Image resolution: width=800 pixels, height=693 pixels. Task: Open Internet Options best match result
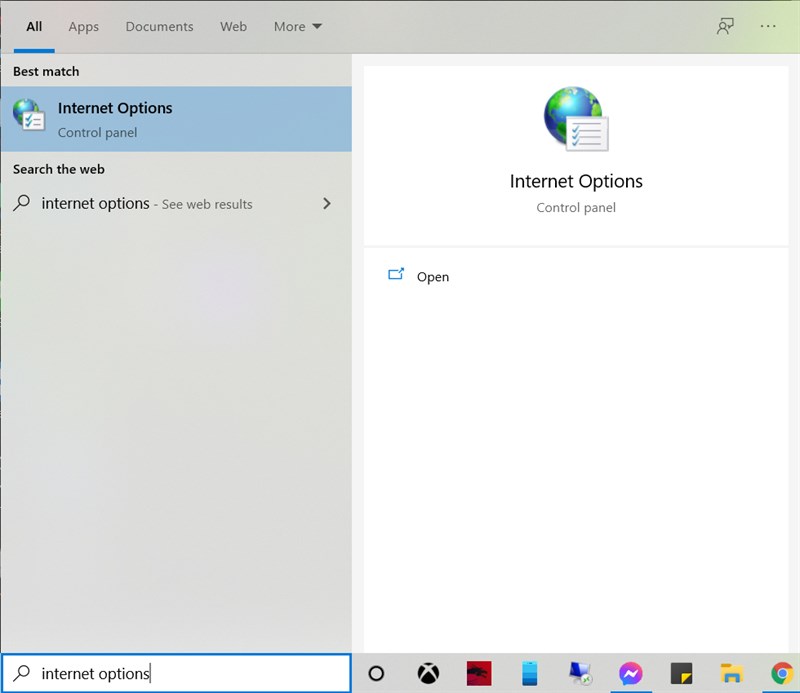(x=176, y=119)
